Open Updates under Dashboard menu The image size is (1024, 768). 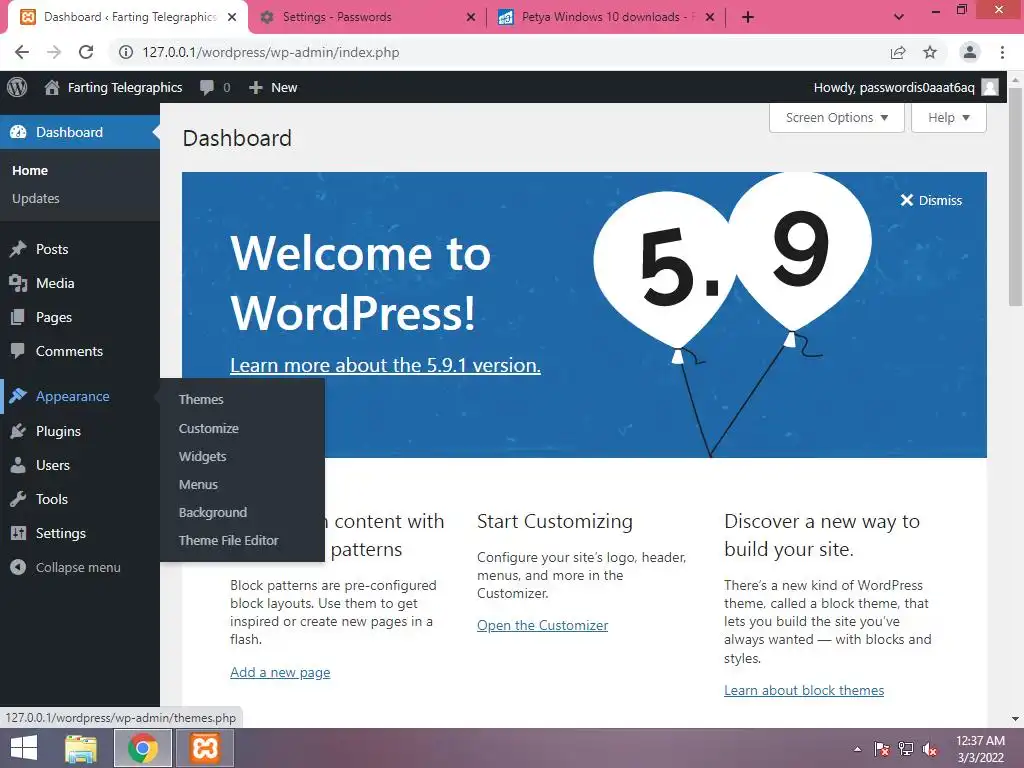[x=36, y=198]
